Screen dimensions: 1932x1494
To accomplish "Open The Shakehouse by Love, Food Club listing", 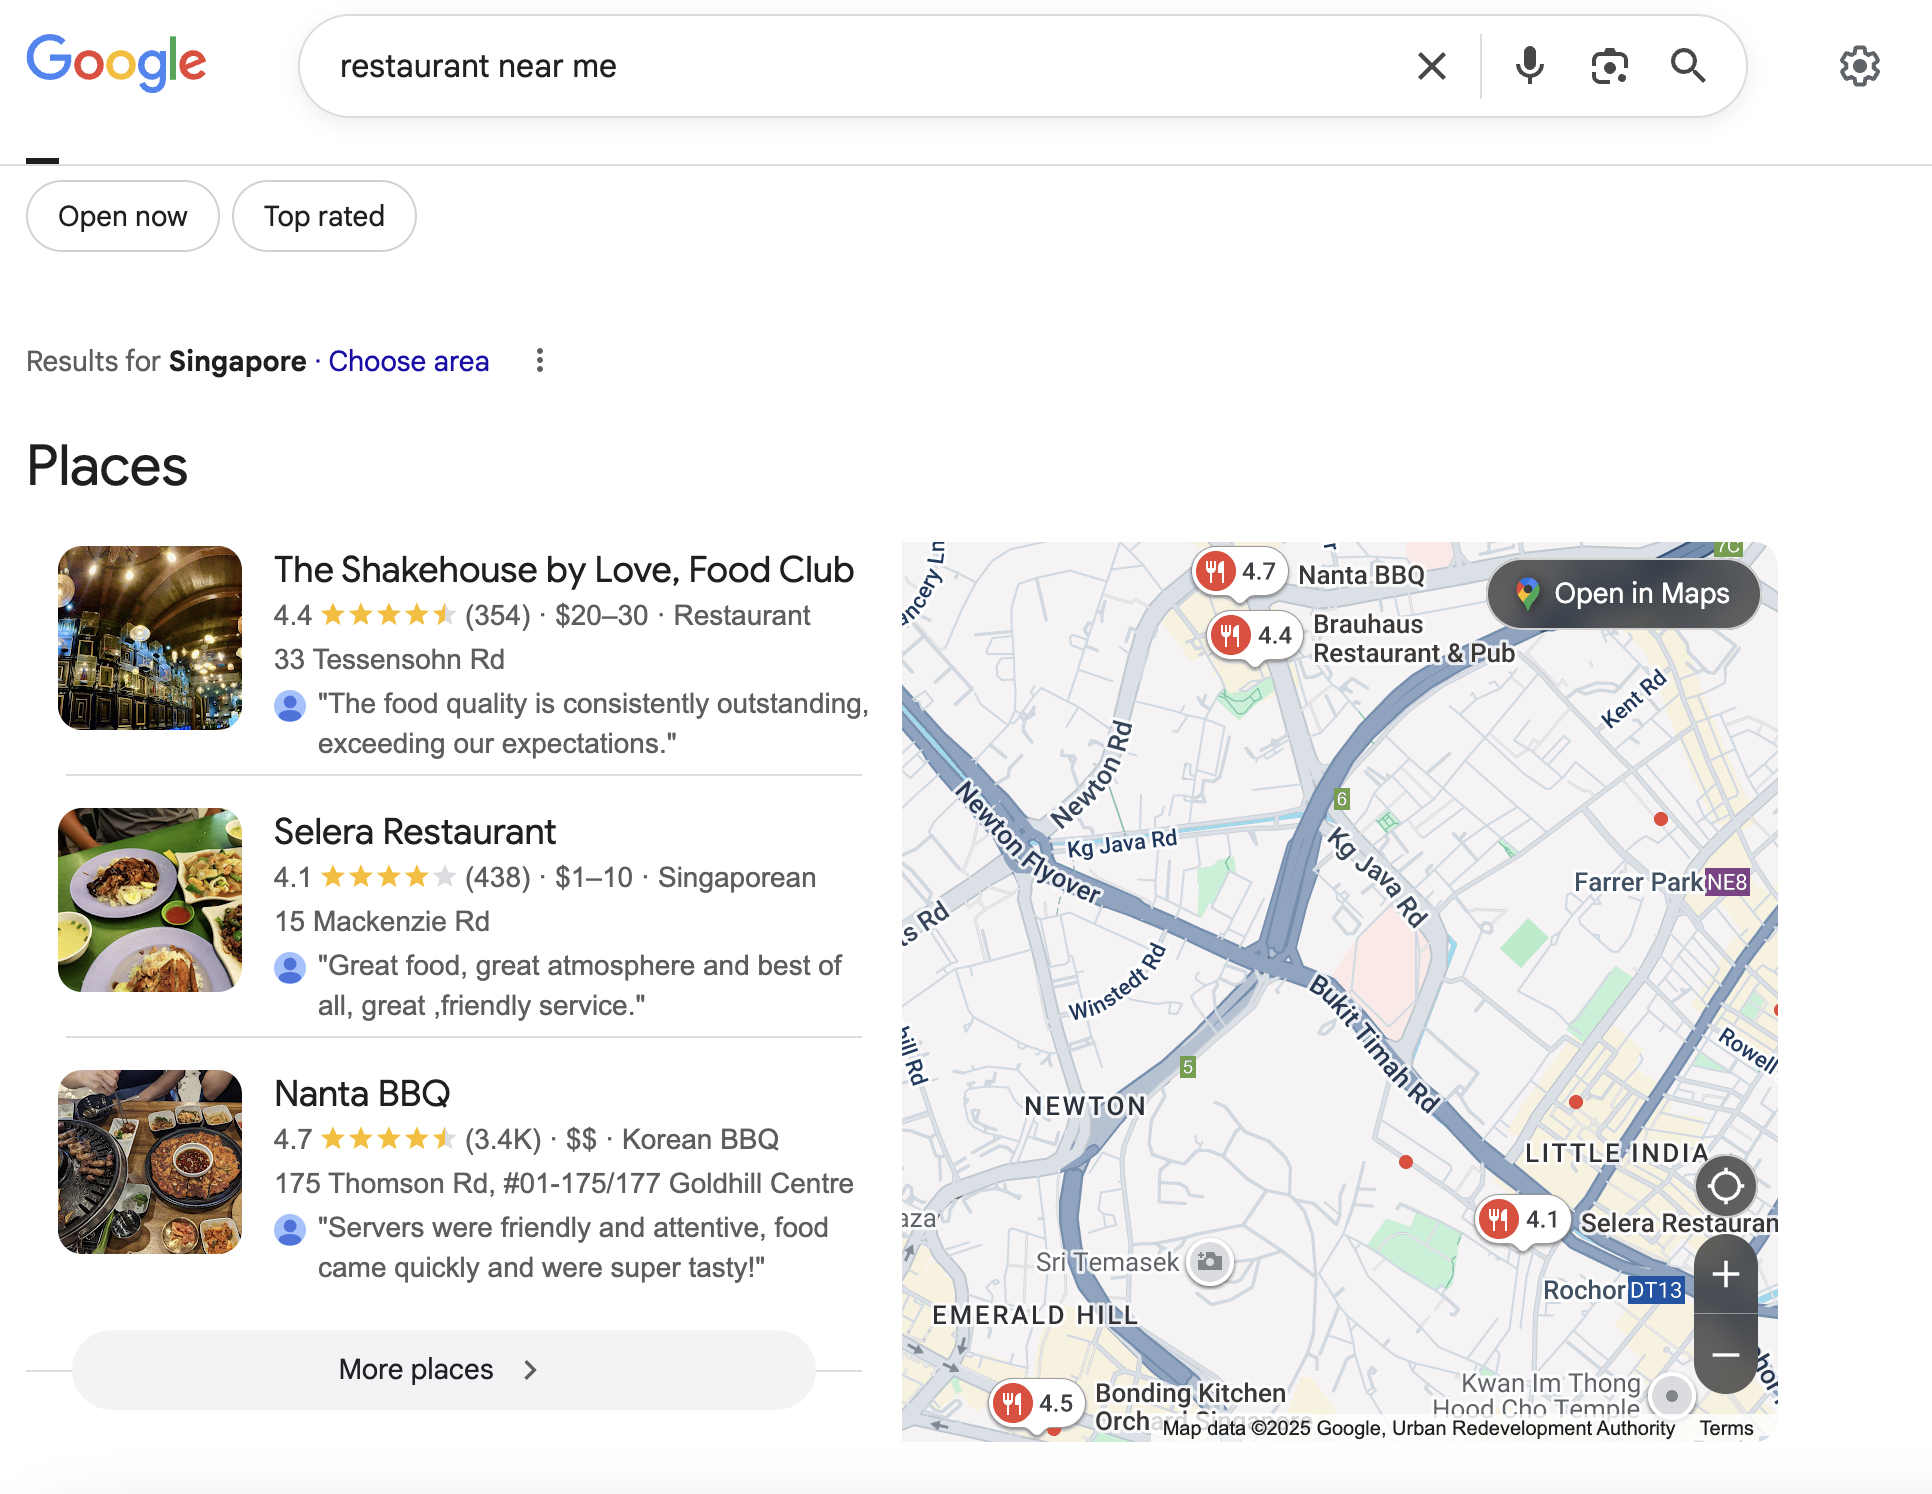I will pos(564,570).
